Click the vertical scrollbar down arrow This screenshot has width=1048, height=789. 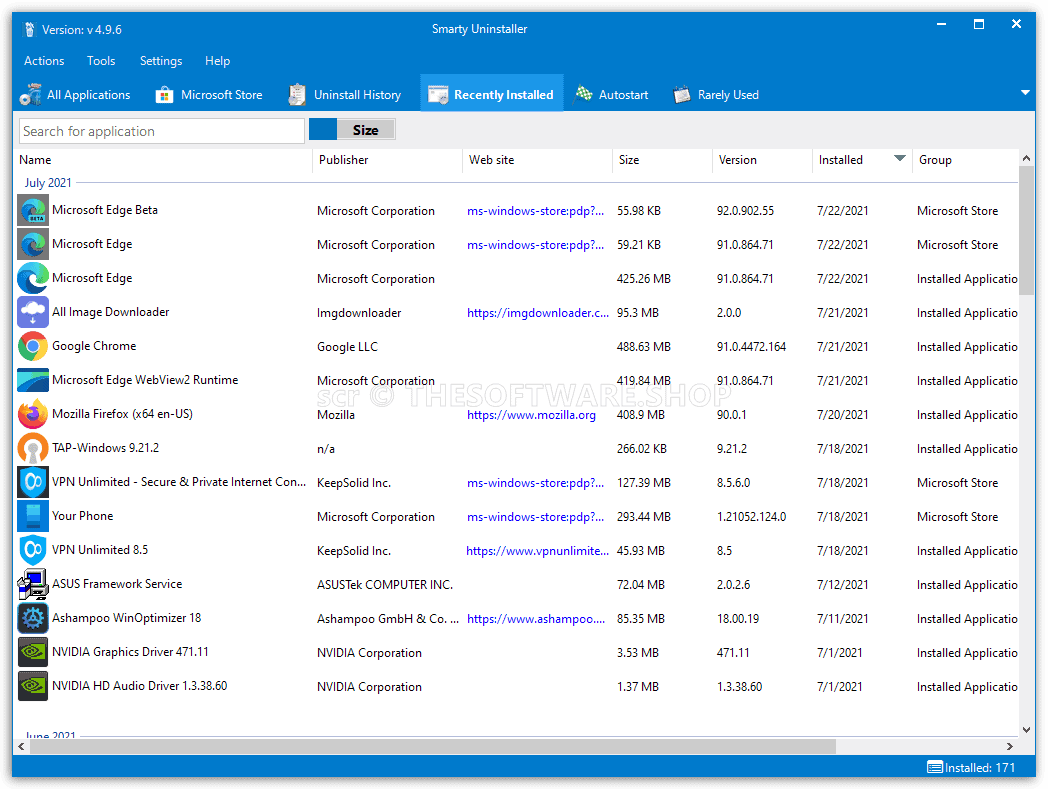(x=1027, y=730)
